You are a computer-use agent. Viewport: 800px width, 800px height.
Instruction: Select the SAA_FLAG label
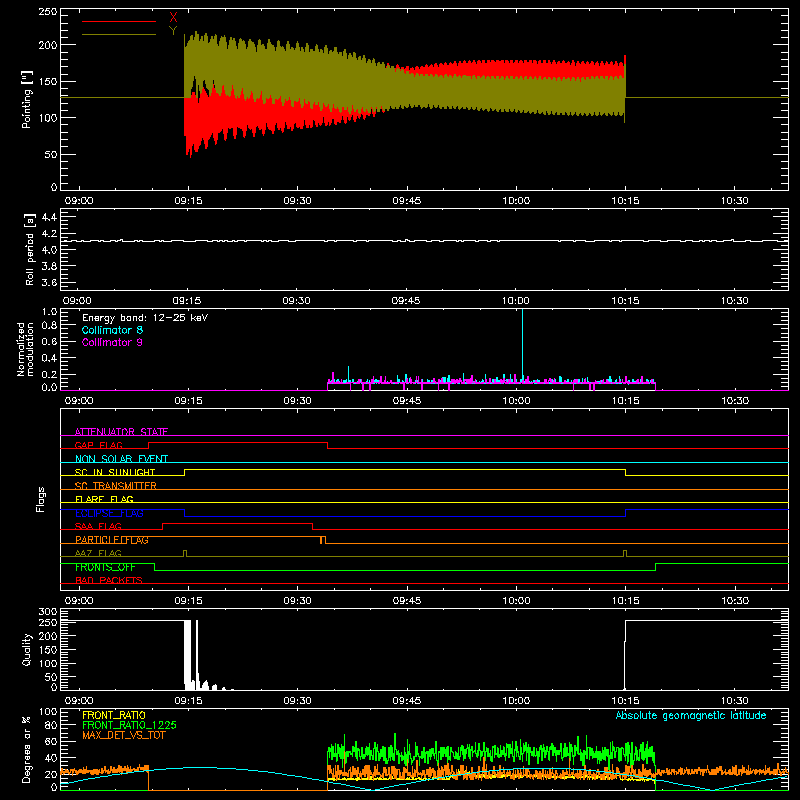point(98,526)
